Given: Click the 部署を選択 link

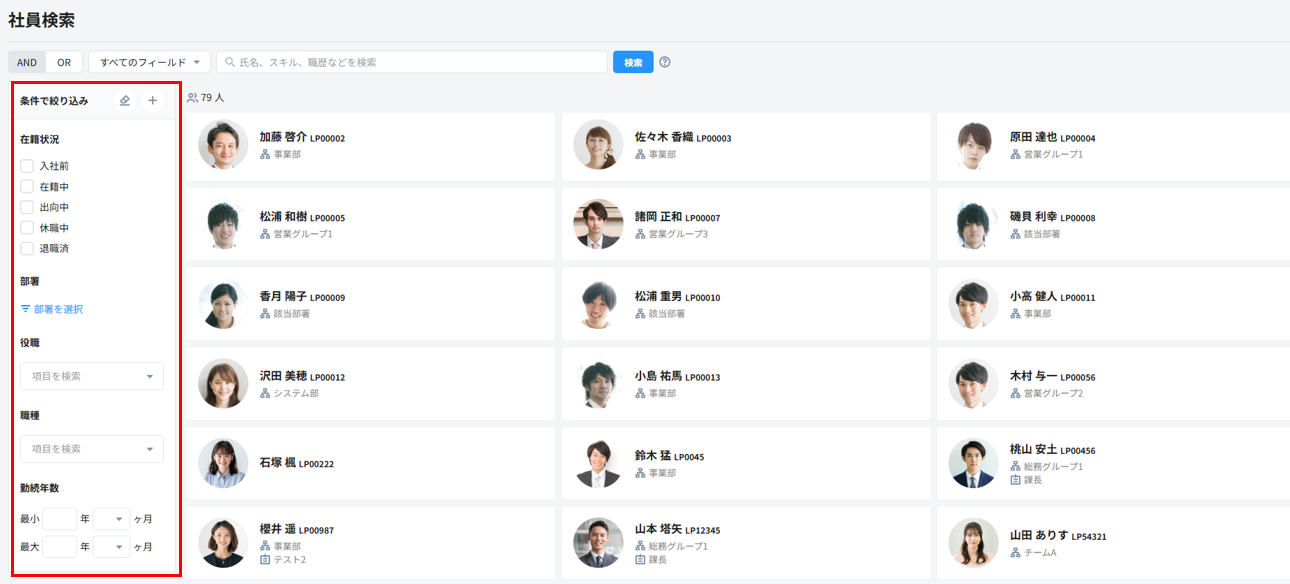Looking at the screenshot, I should (x=58, y=310).
